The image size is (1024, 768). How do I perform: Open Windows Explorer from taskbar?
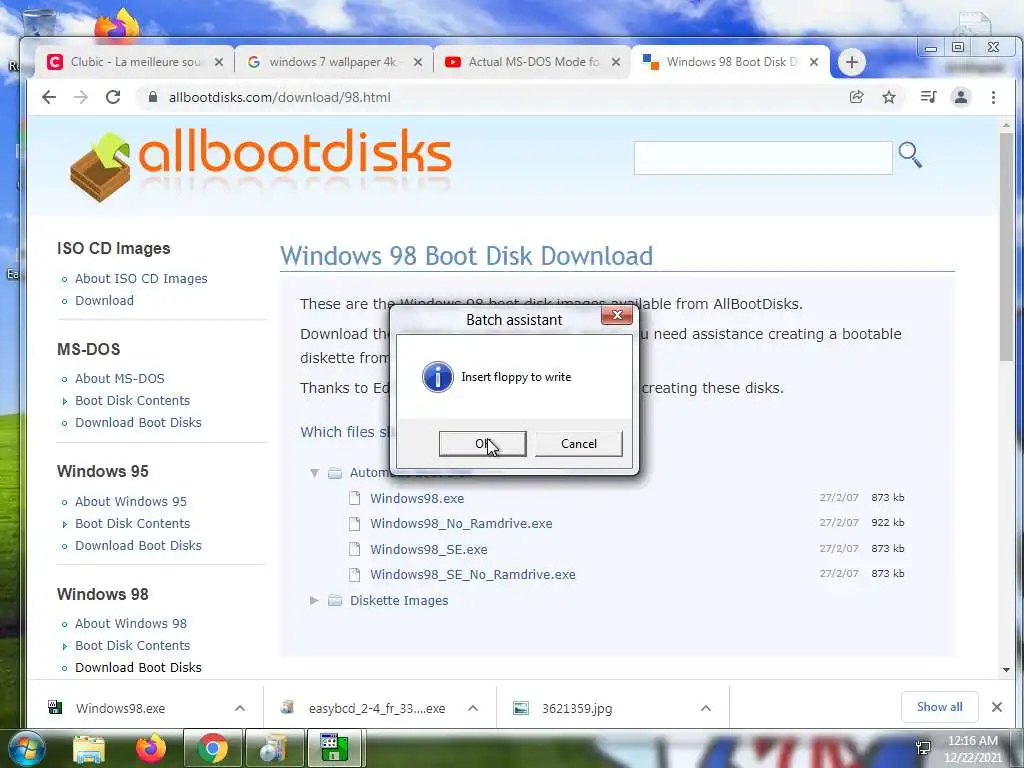[89, 748]
